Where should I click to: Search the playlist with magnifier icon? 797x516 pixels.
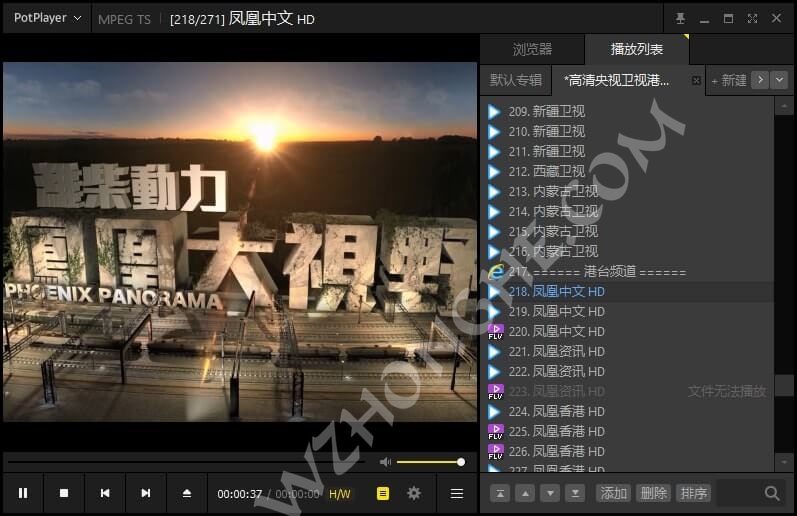[772, 493]
